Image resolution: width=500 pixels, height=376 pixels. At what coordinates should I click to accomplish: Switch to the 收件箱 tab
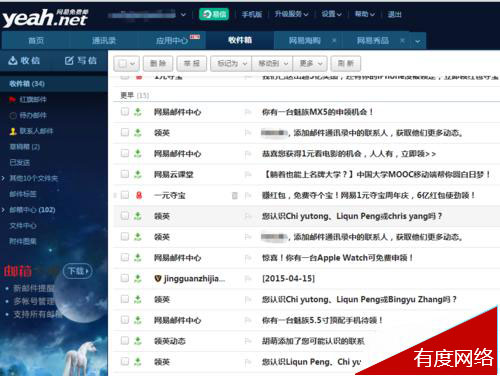[x=240, y=40]
